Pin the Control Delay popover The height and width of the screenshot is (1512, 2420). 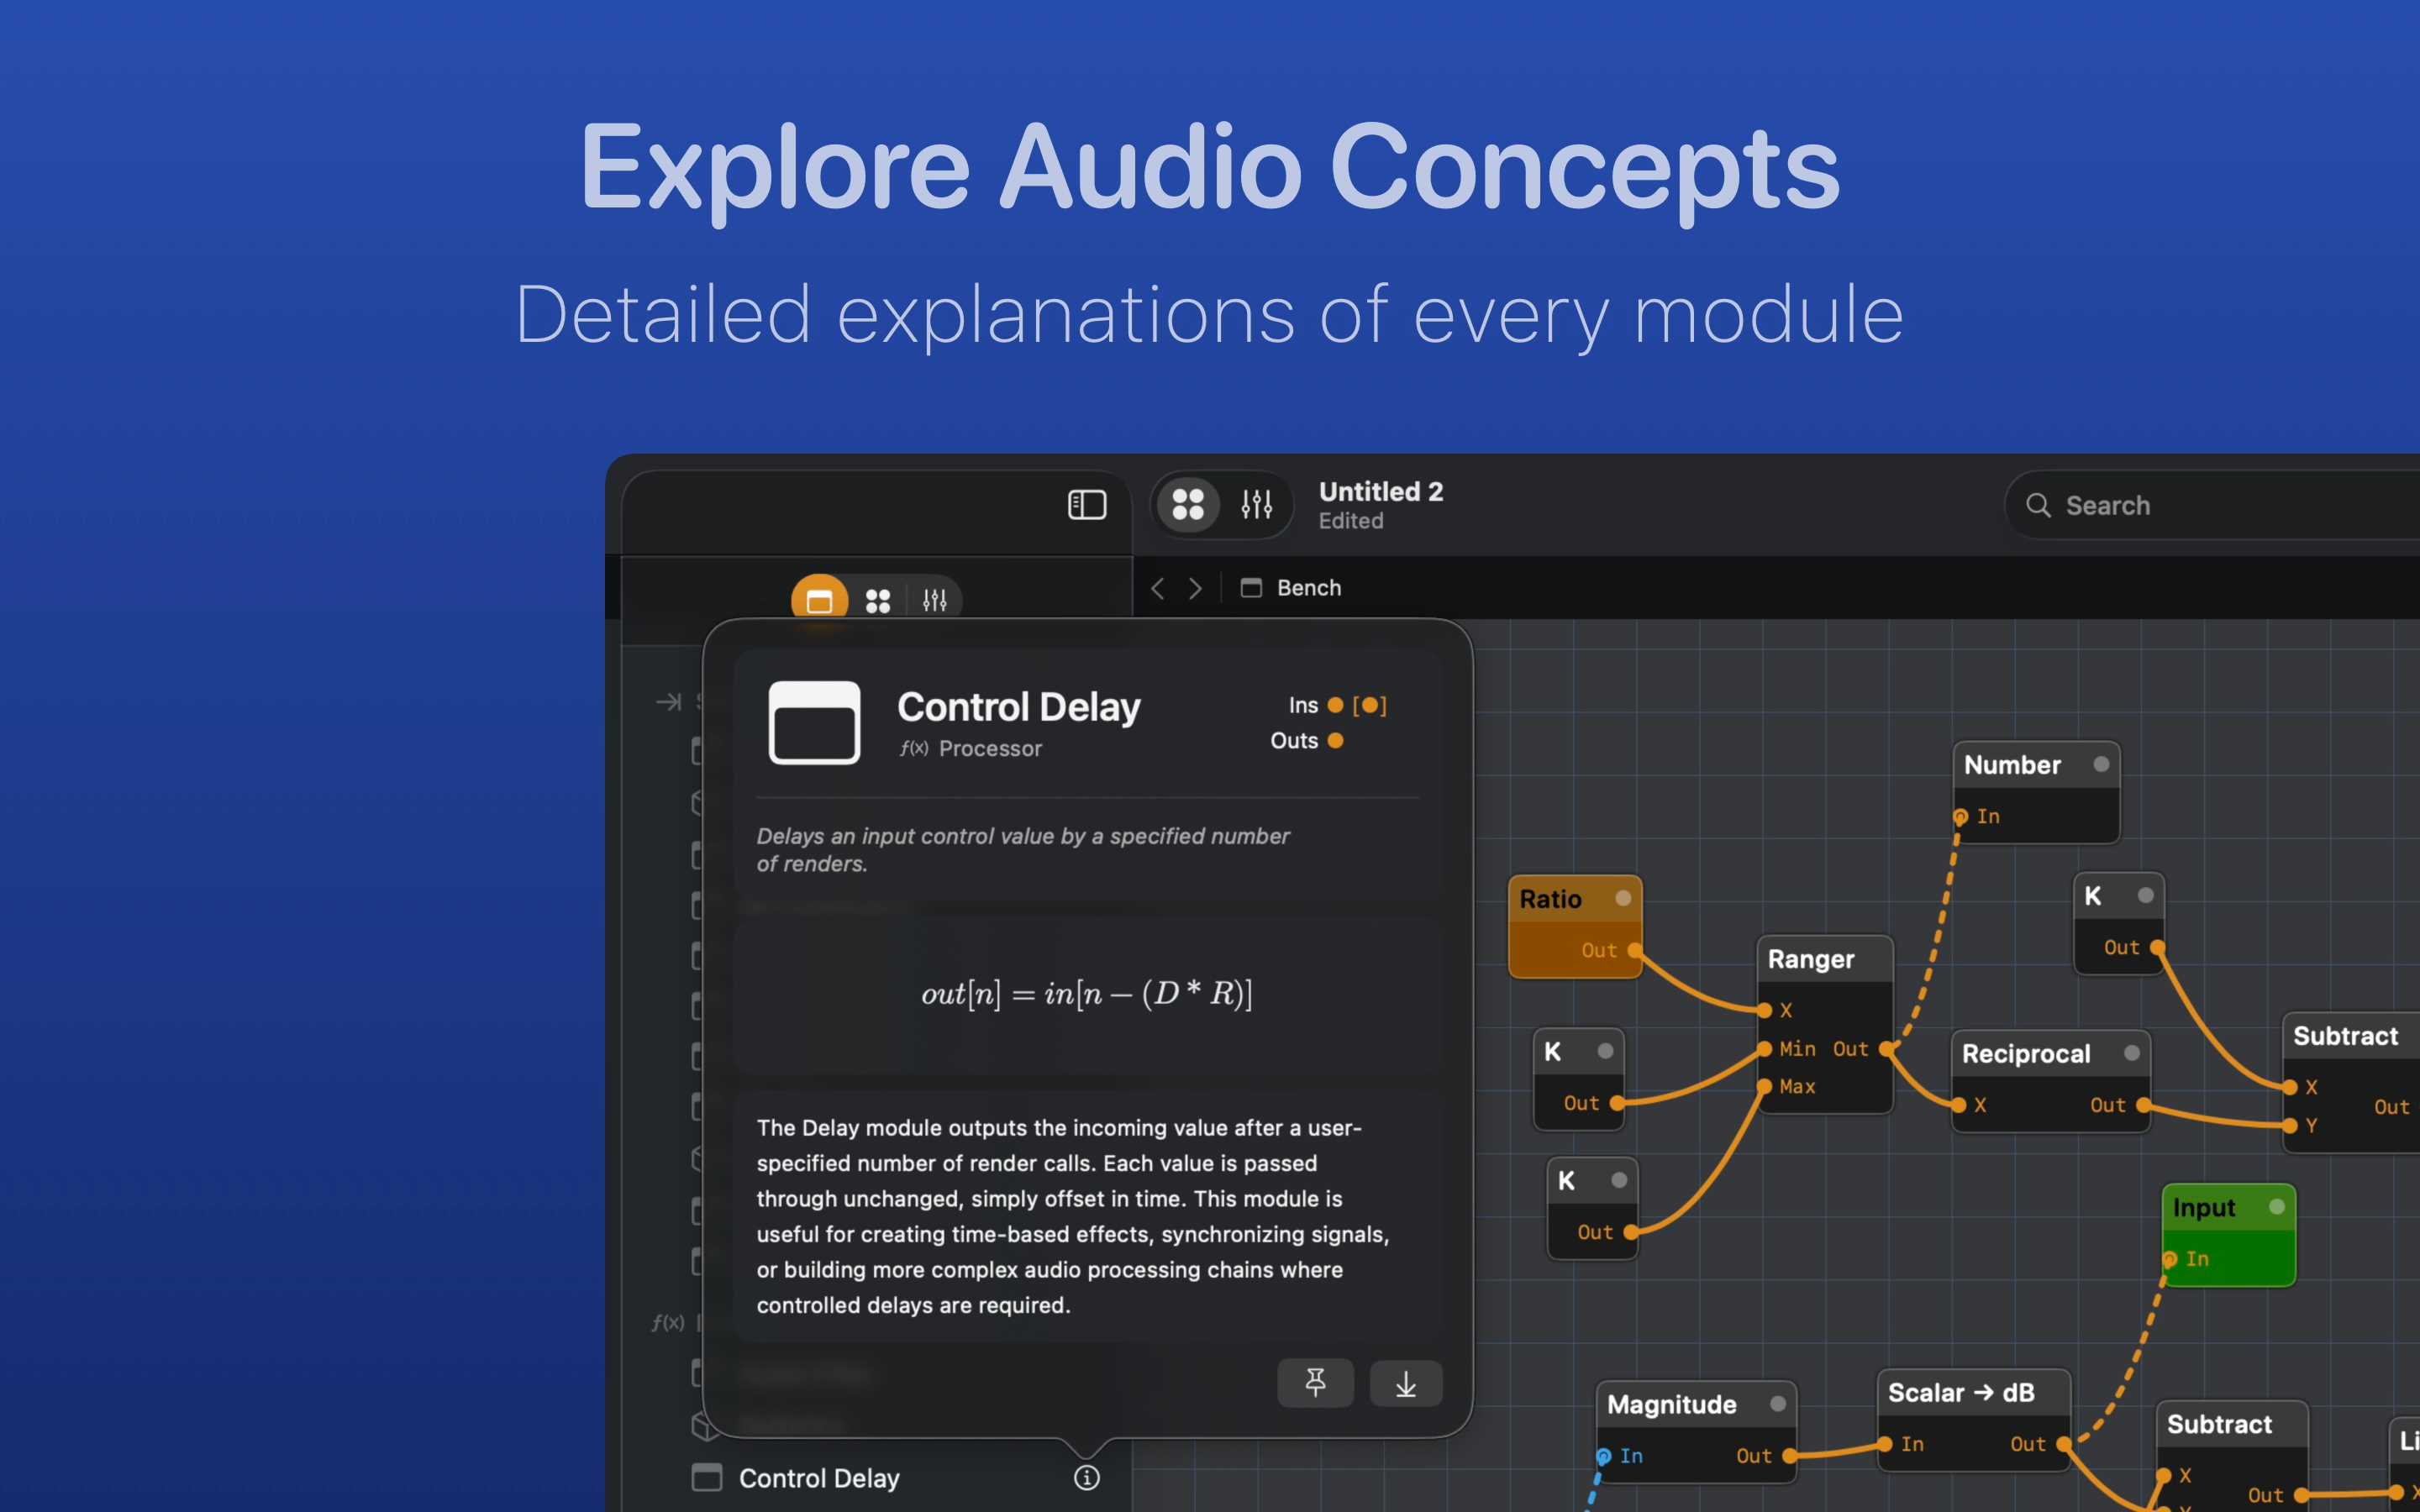tap(1315, 1383)
